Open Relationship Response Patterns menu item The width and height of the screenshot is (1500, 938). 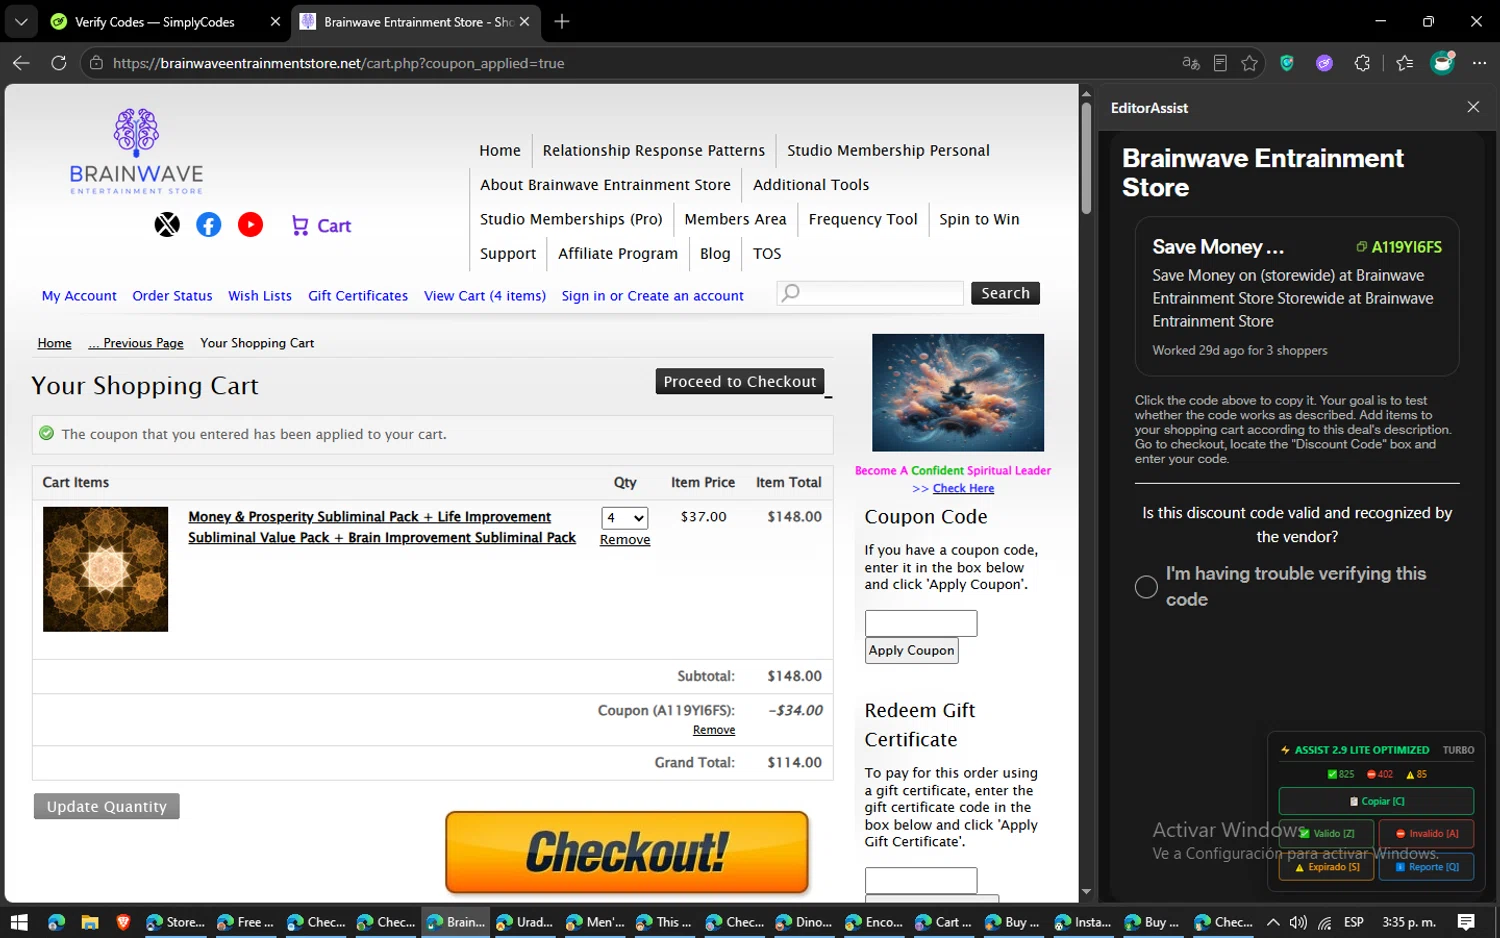(654, 150)
